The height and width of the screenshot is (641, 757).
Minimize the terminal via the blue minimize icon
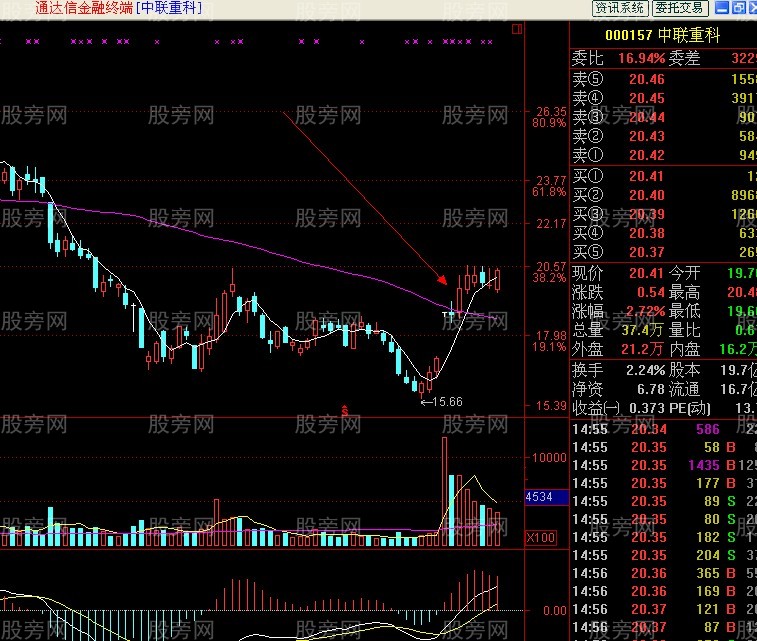(x=722, y=8)
